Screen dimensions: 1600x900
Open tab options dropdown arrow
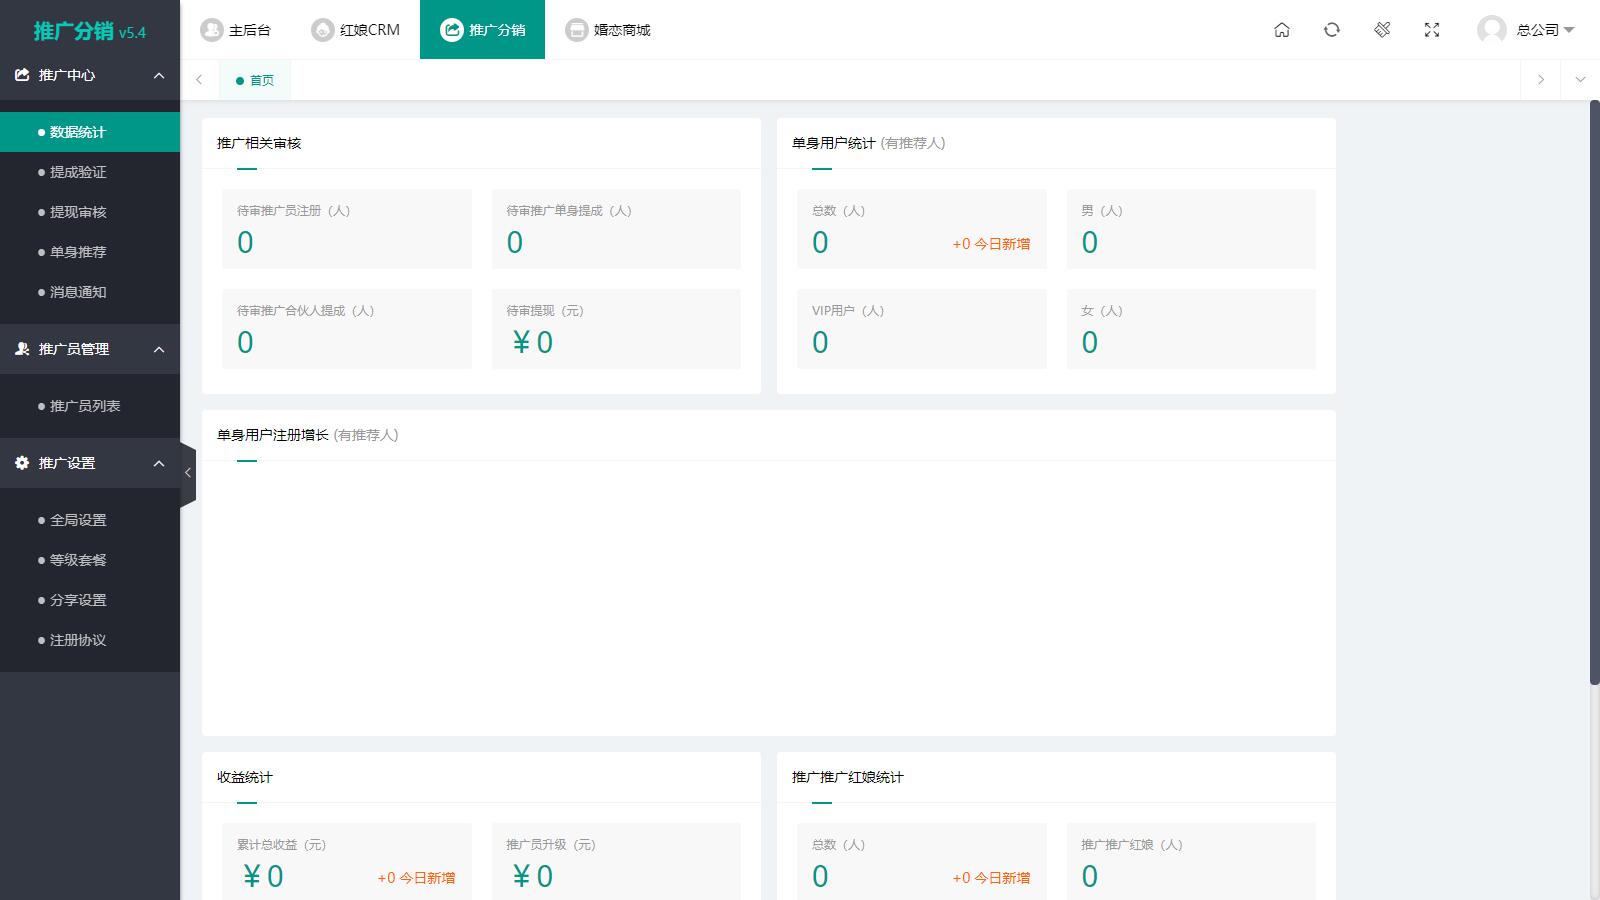(1580, 80)
